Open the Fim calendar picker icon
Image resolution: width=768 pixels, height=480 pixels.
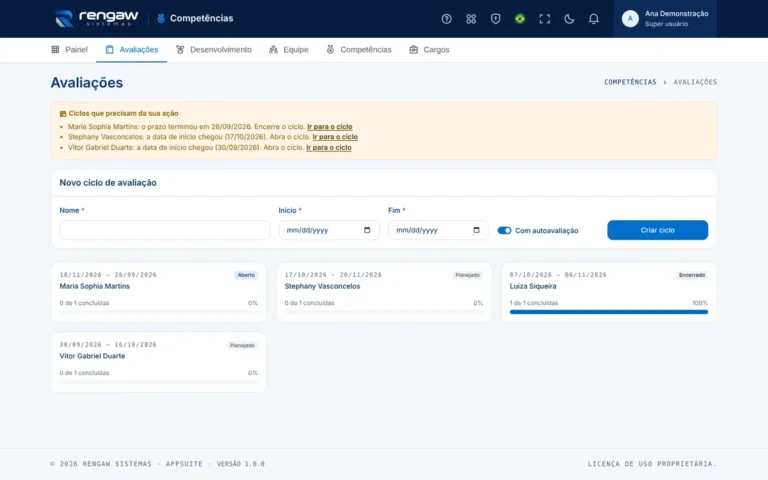(x=476, y=230)
